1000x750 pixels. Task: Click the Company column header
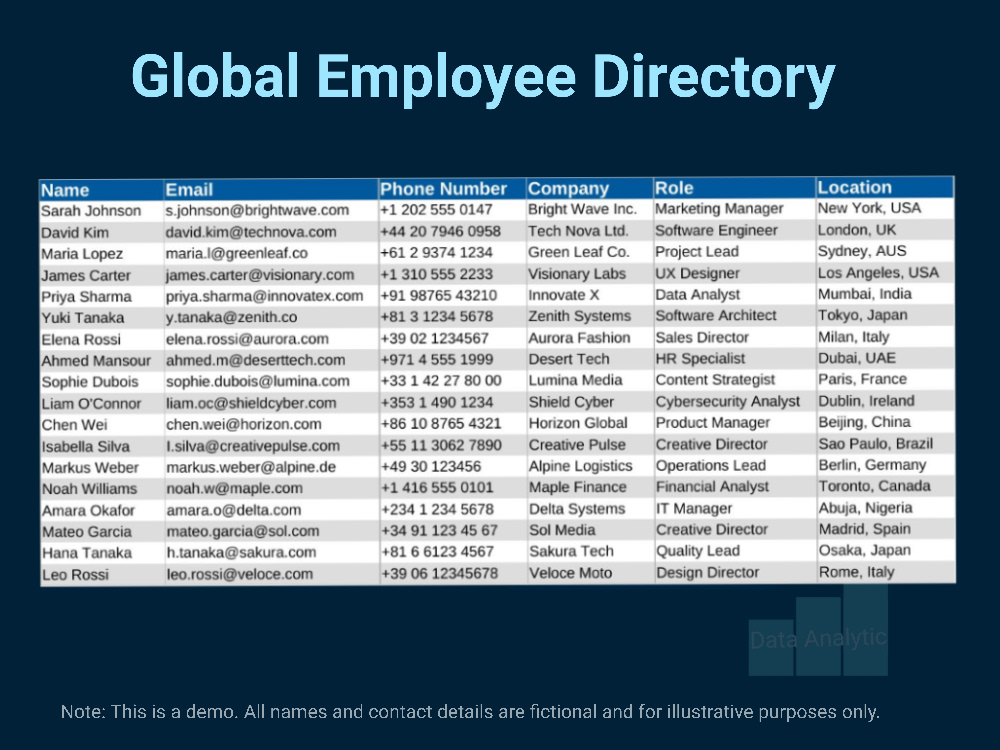click(x=590, y=188)
